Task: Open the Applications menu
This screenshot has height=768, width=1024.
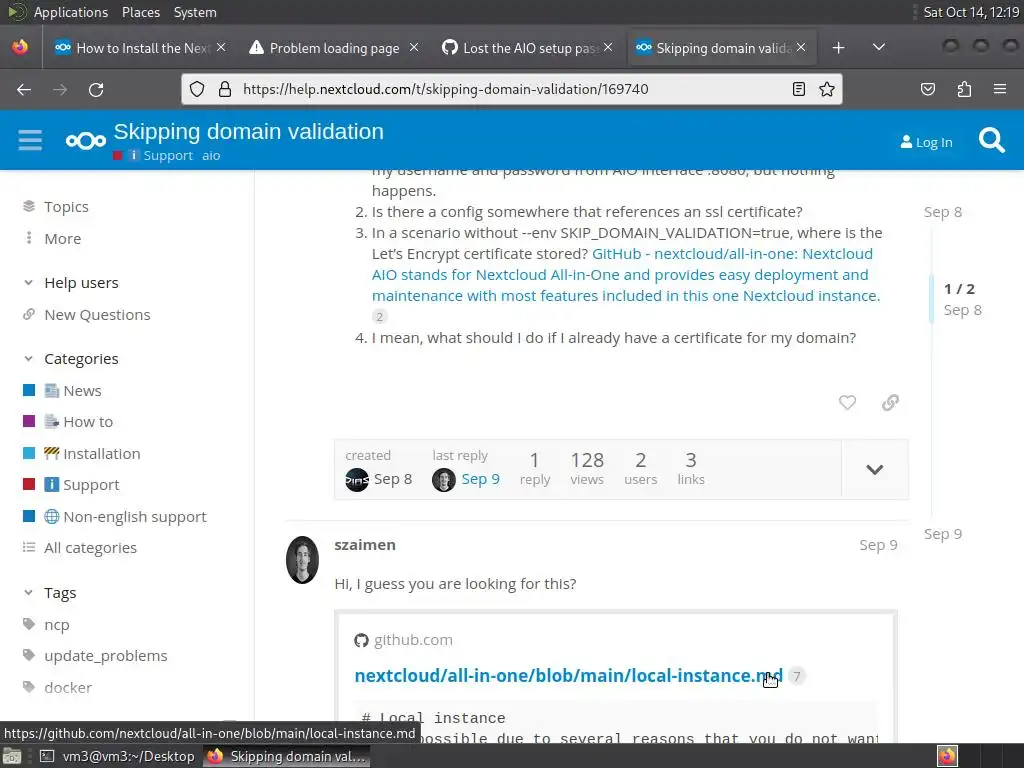Action: [71, 12]
